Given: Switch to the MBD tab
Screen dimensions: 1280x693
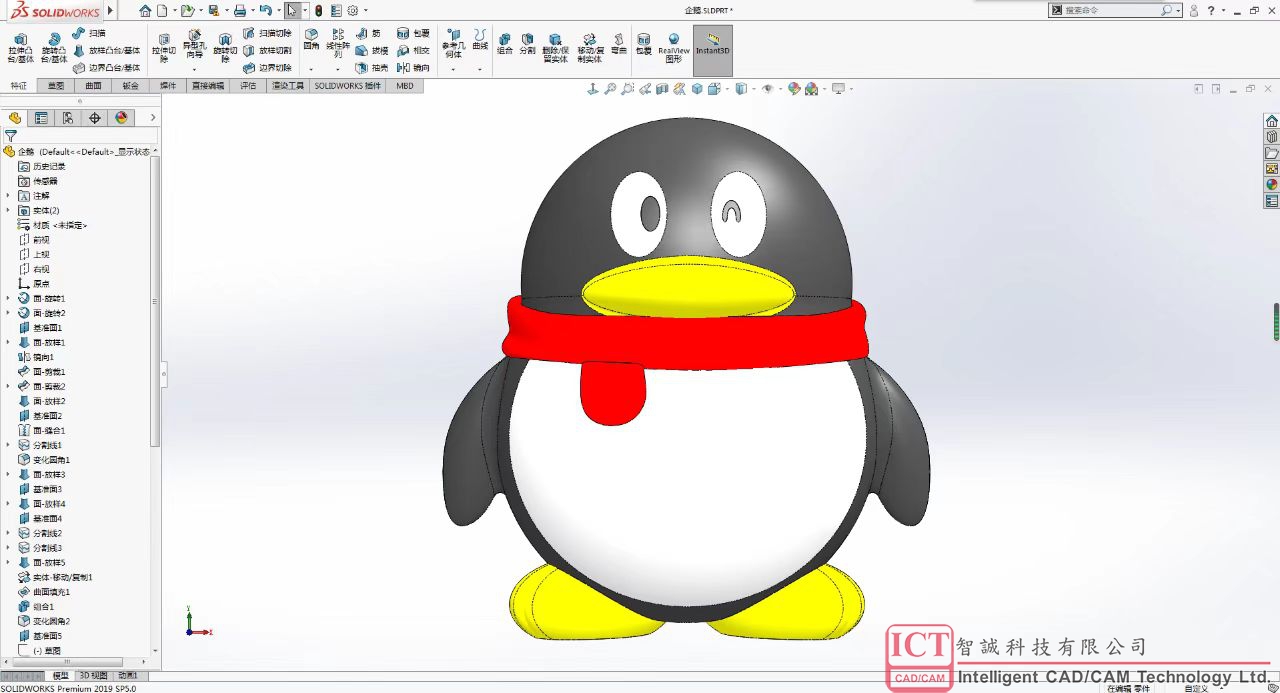Looking at the screenshot, I should (x=405, y=86).
